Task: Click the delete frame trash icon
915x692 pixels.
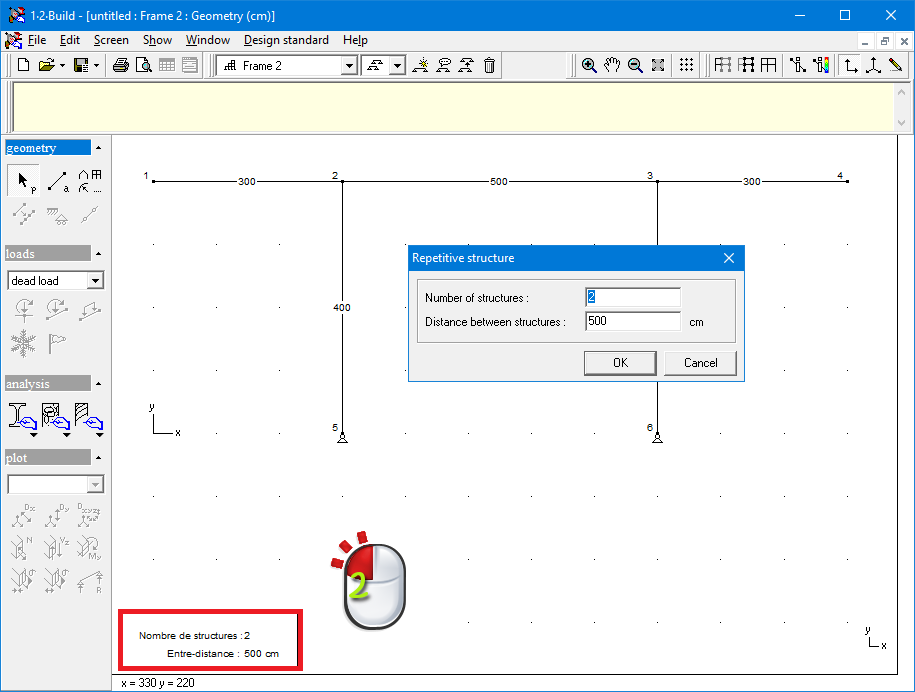Action: (x=489, y=66)
